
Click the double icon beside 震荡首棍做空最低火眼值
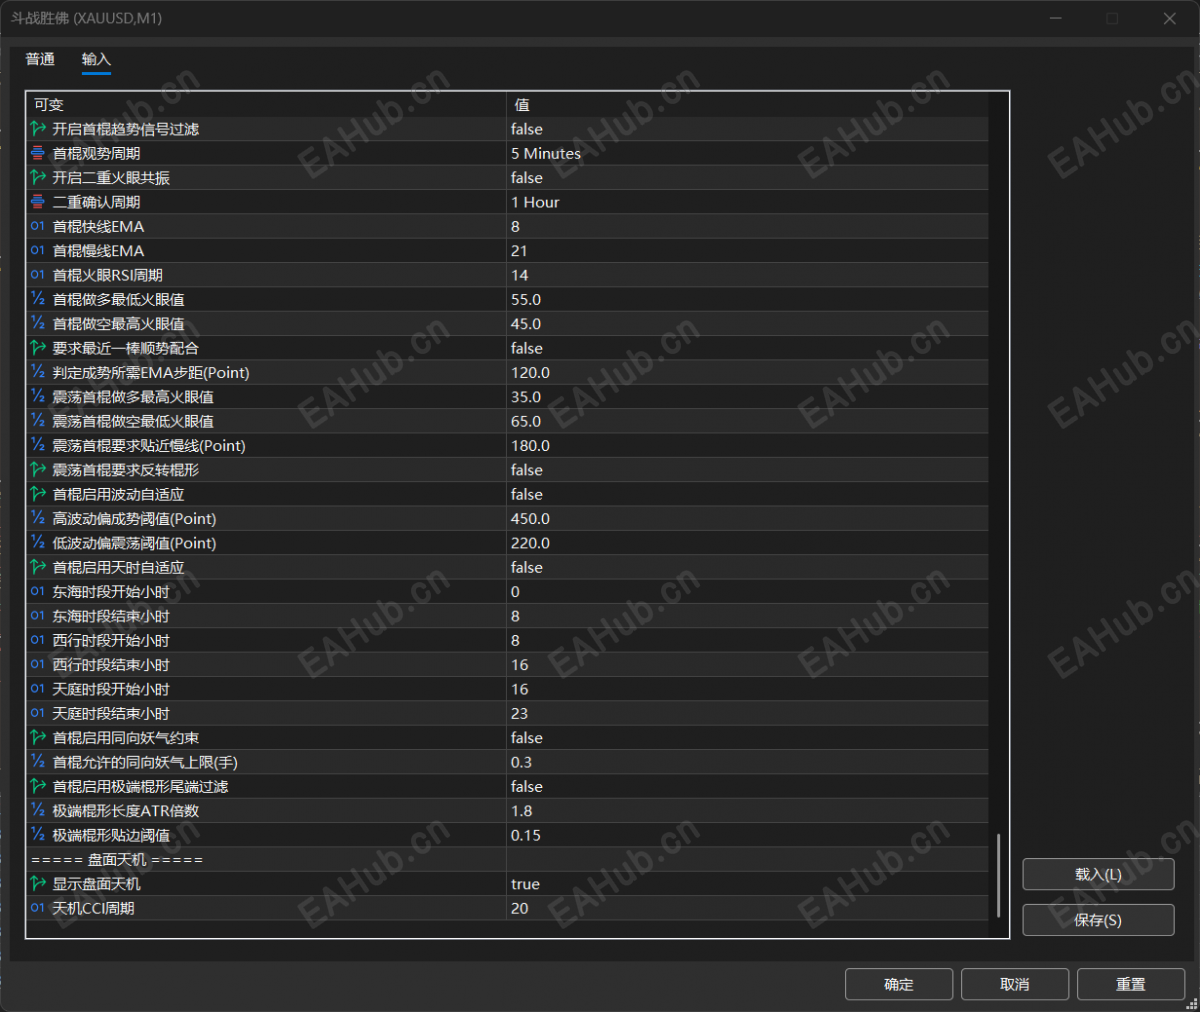(38, 421)
